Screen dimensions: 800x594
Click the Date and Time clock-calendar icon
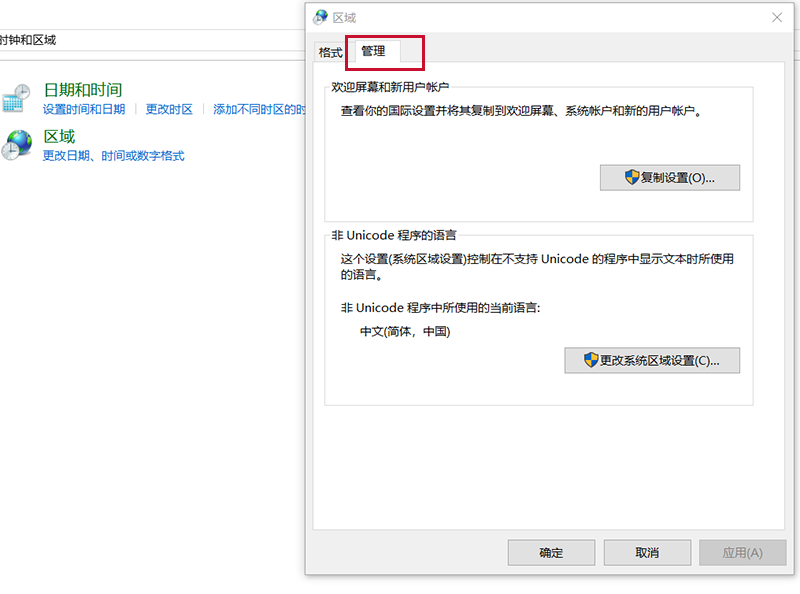[x=16, y=98]
